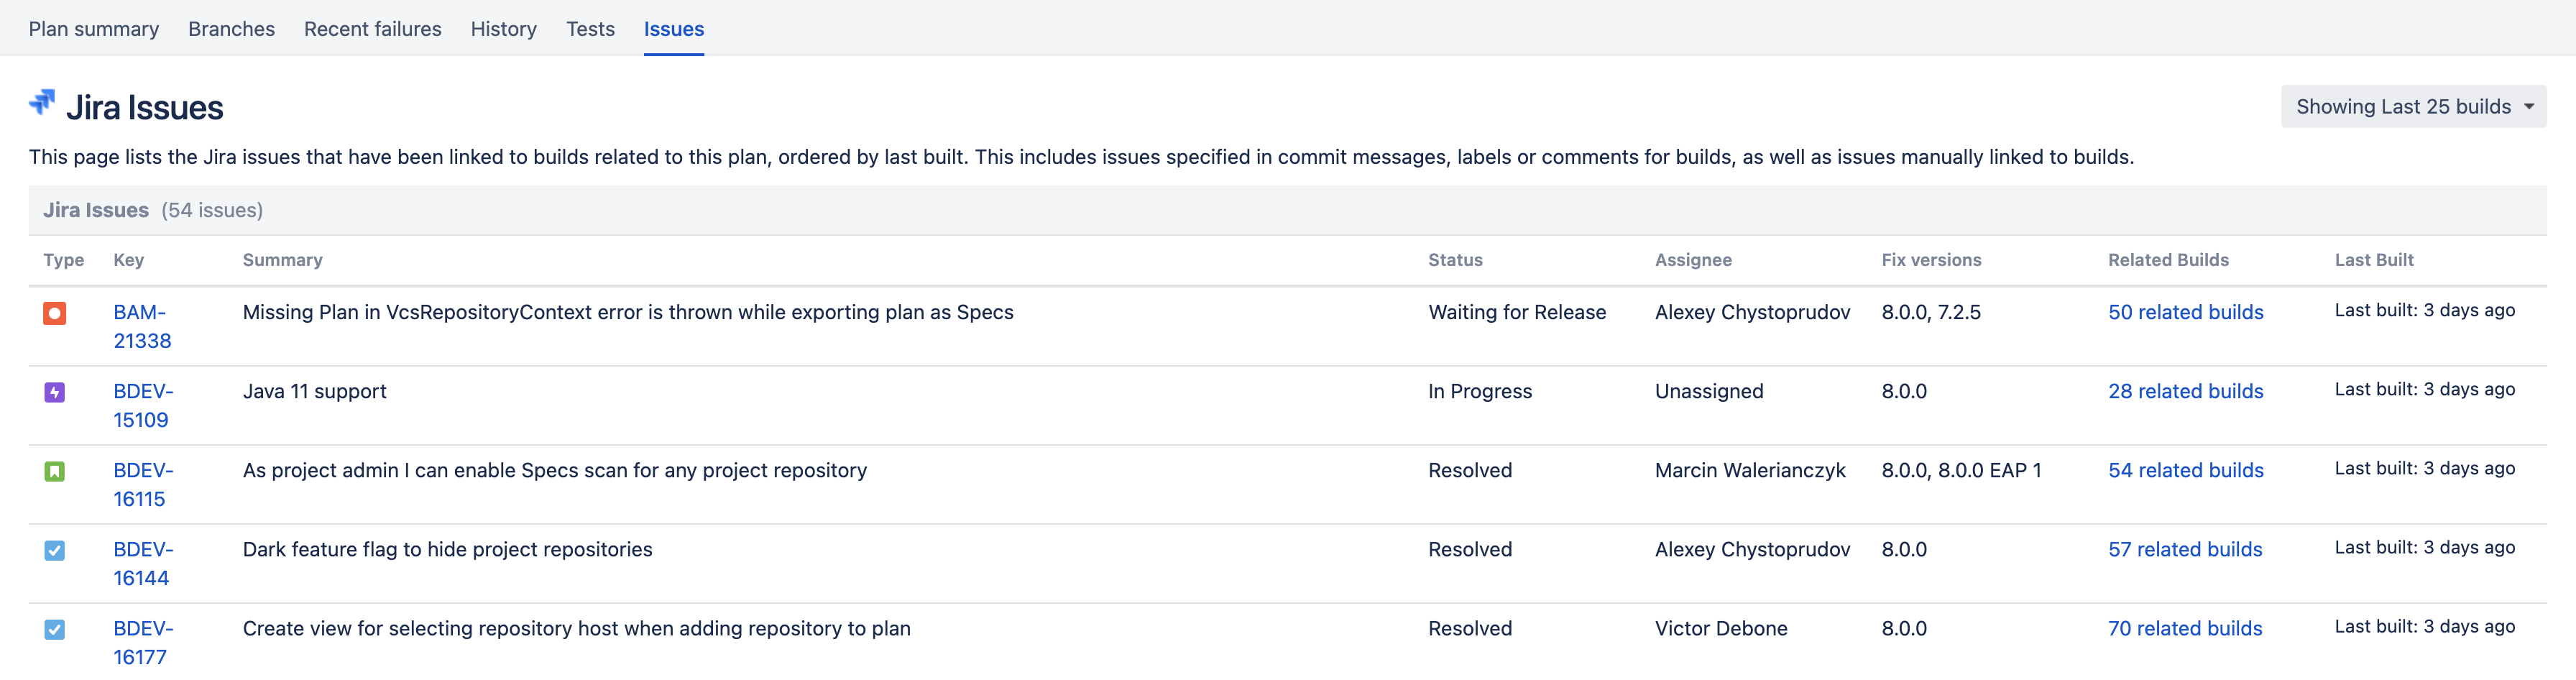Image resolution: width=2576 pixels, height=680 pixels.
Task: Click the Fix versions column header
Action: (1931, 260)
